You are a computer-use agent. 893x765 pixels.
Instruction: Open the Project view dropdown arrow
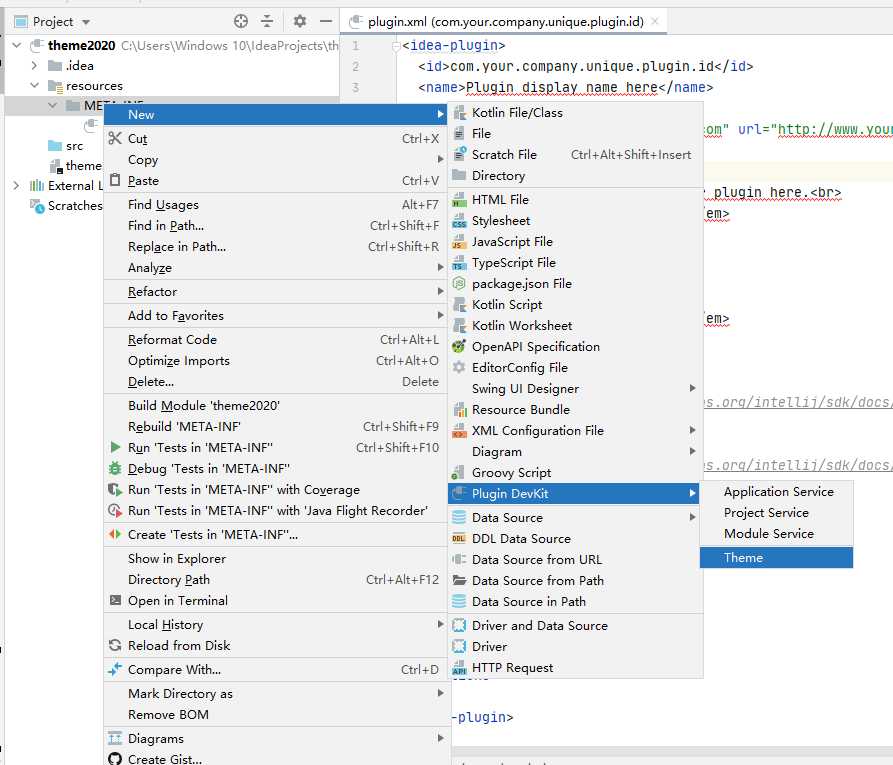coord(86,22)
